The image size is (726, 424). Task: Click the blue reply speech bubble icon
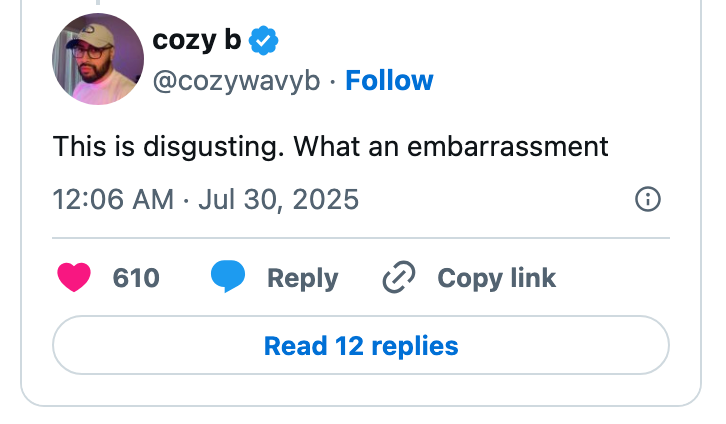point(228,277)
